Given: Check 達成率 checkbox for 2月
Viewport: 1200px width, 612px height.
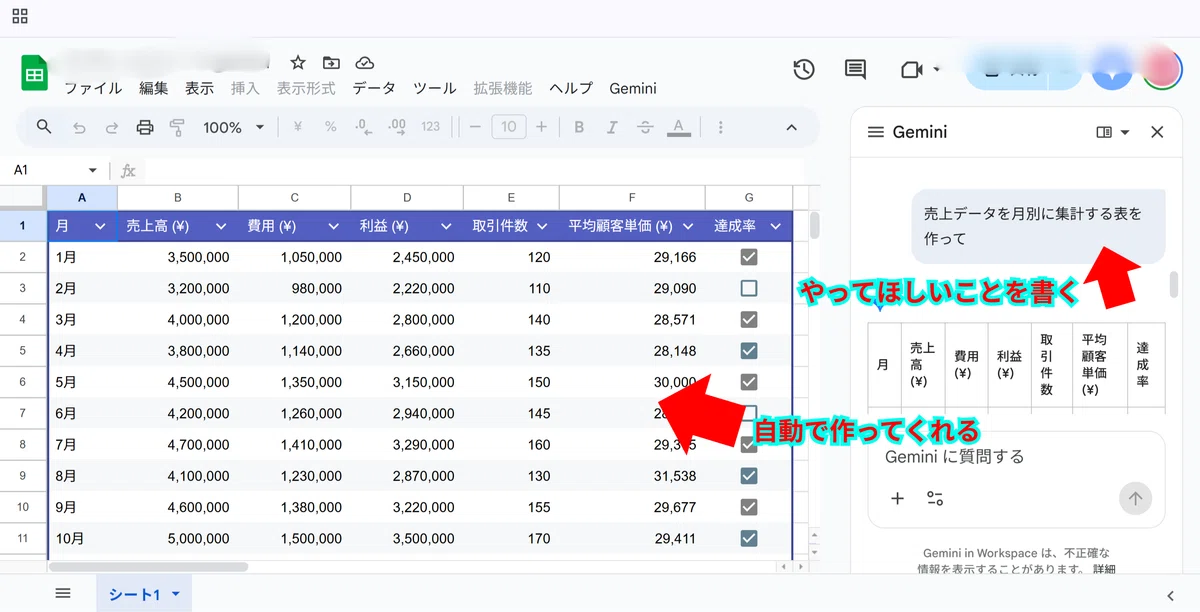Looking at the screenshot, I should tap(749, 288).
